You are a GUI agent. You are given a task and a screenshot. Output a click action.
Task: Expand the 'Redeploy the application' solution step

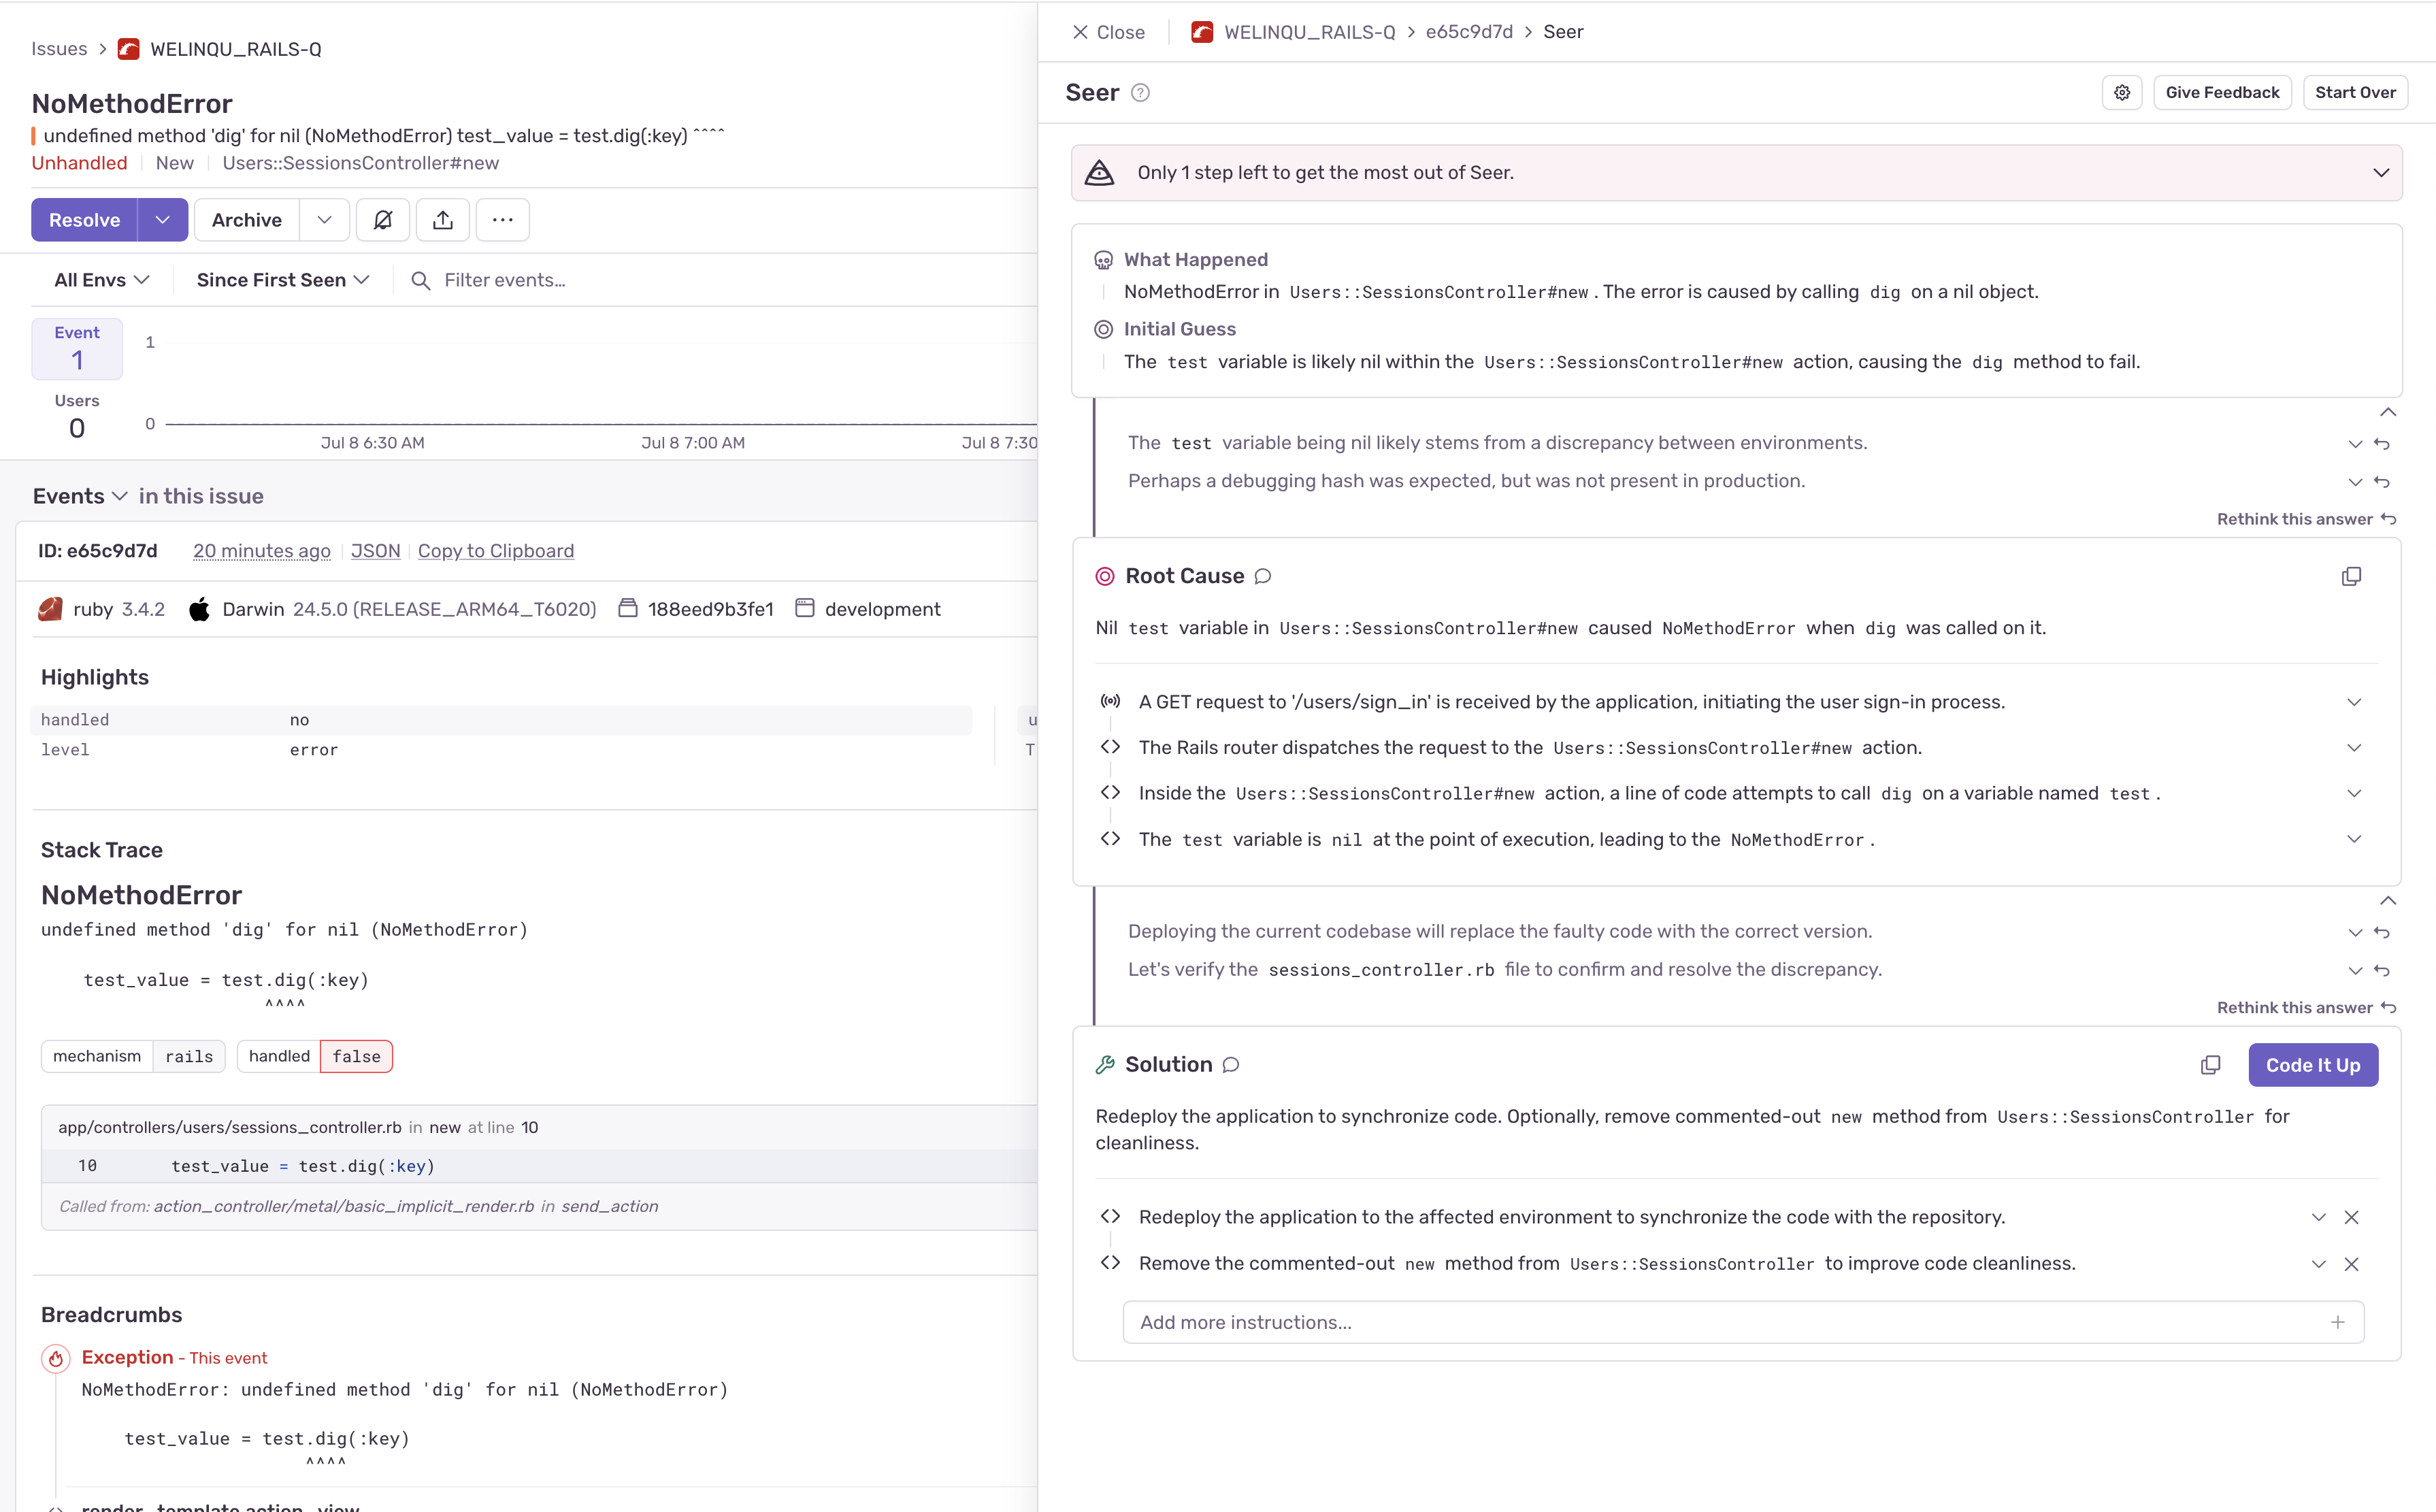[2318, 1217]
